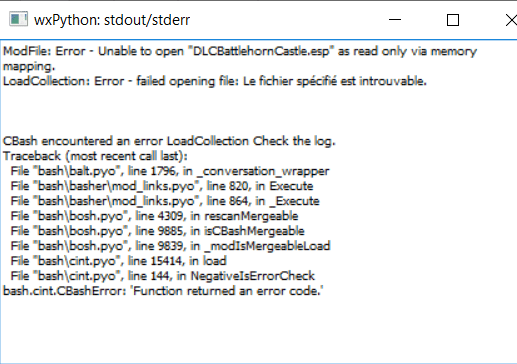Image resolution: width=517 pixels, height=364 pixels.
Task: Maximize the stdout/stderr window
Action: 453,20
